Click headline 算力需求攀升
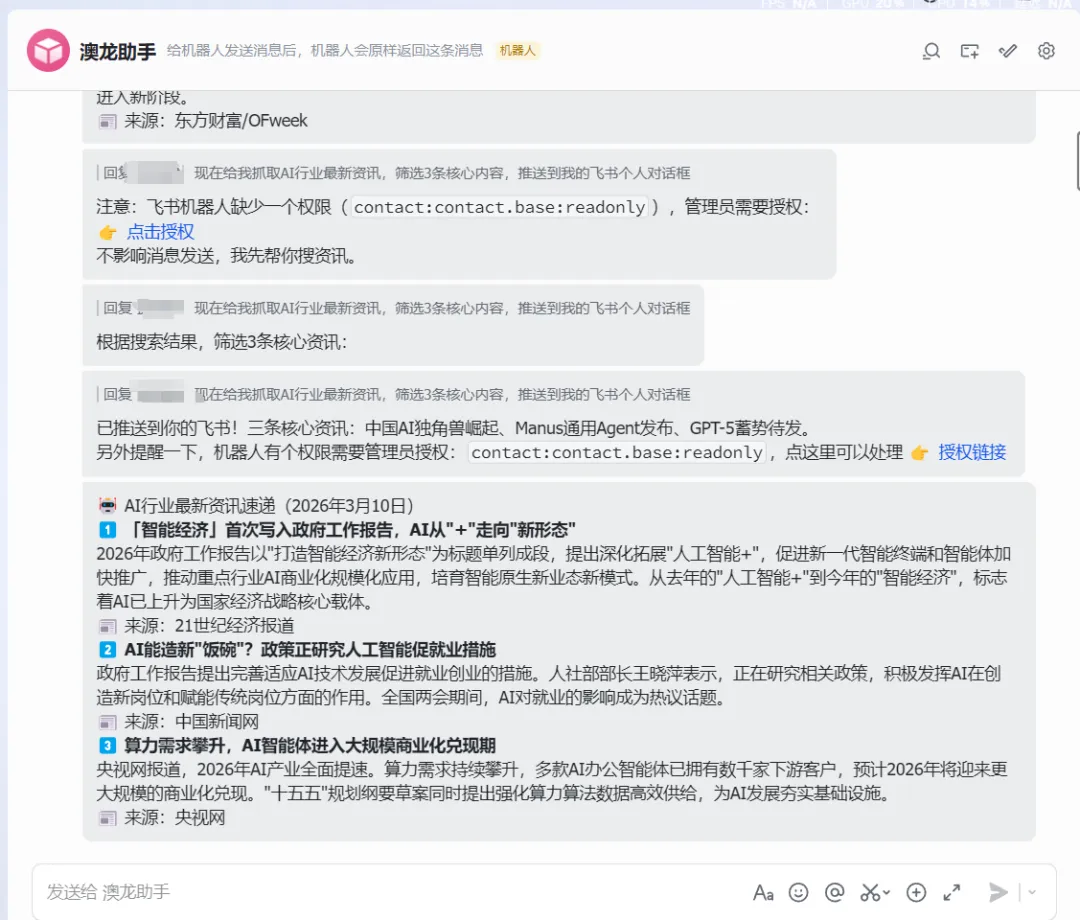Viewport: 1080px width, 920px height. coord(310,746)
